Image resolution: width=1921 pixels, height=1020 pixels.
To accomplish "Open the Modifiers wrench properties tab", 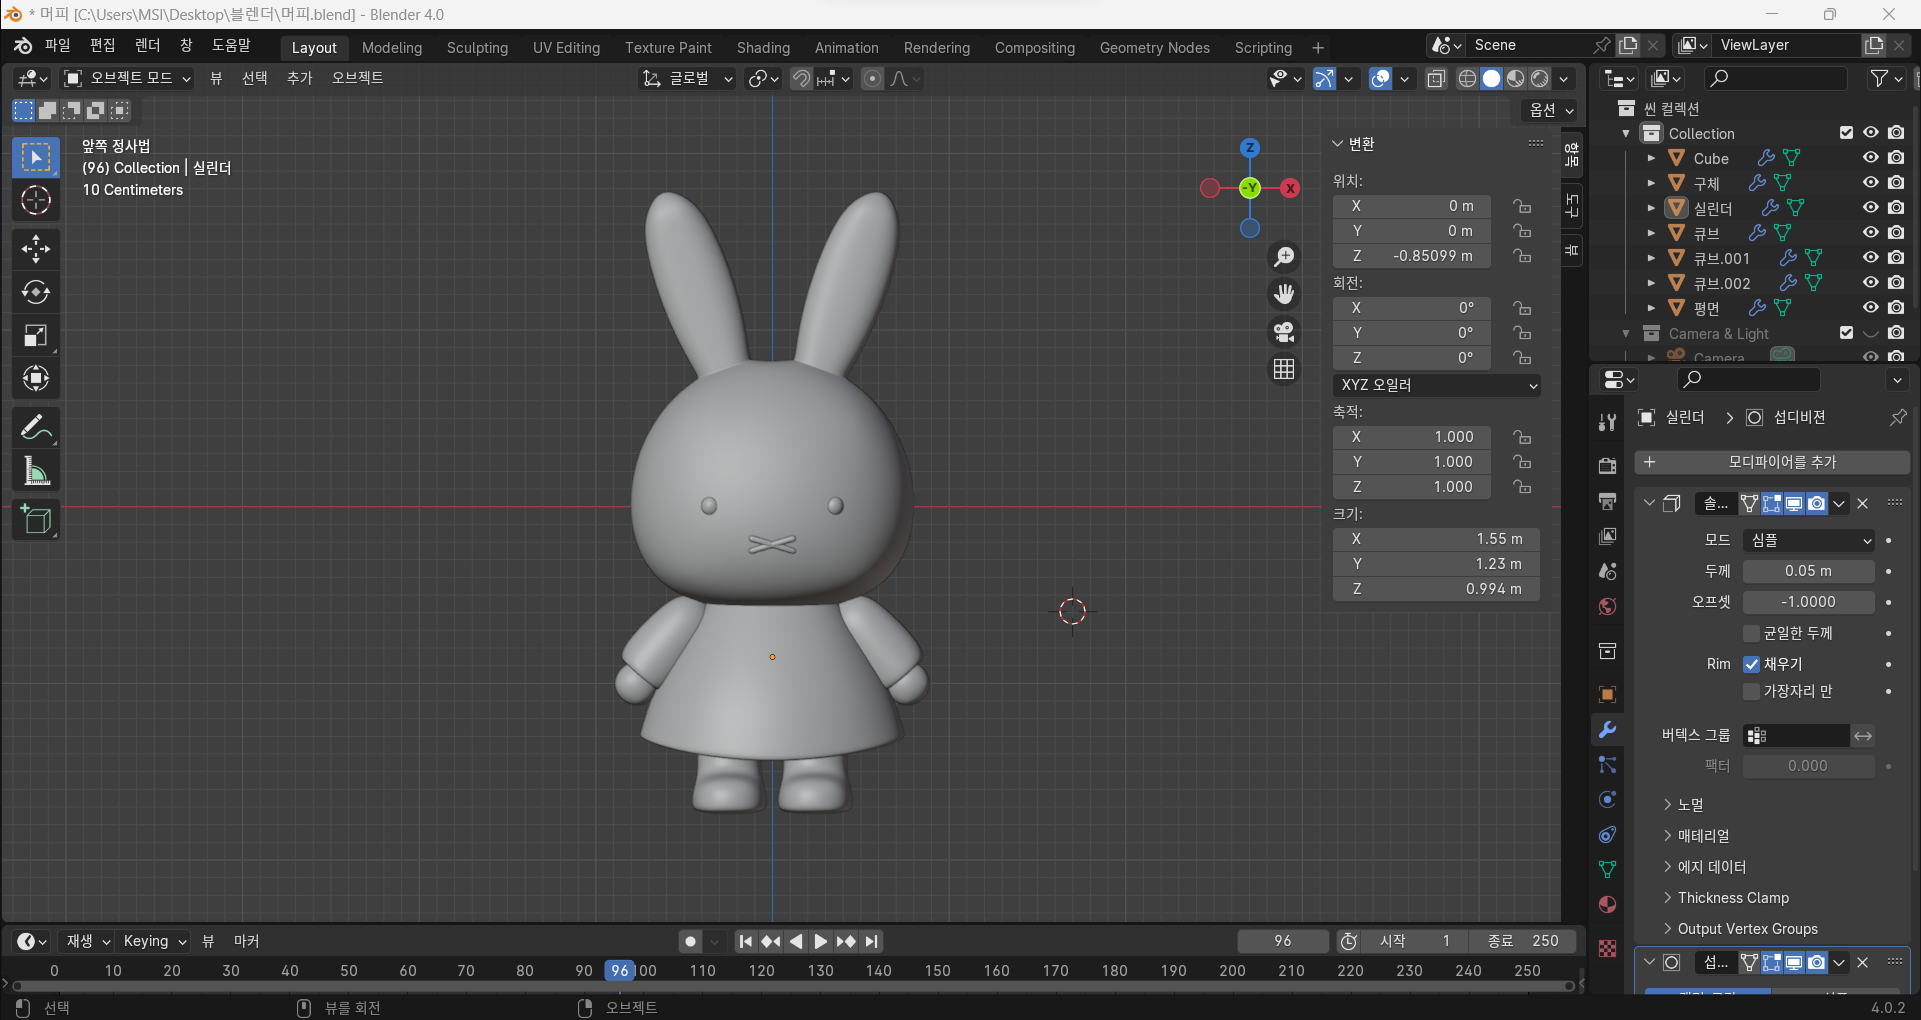I will [1607, 730].
